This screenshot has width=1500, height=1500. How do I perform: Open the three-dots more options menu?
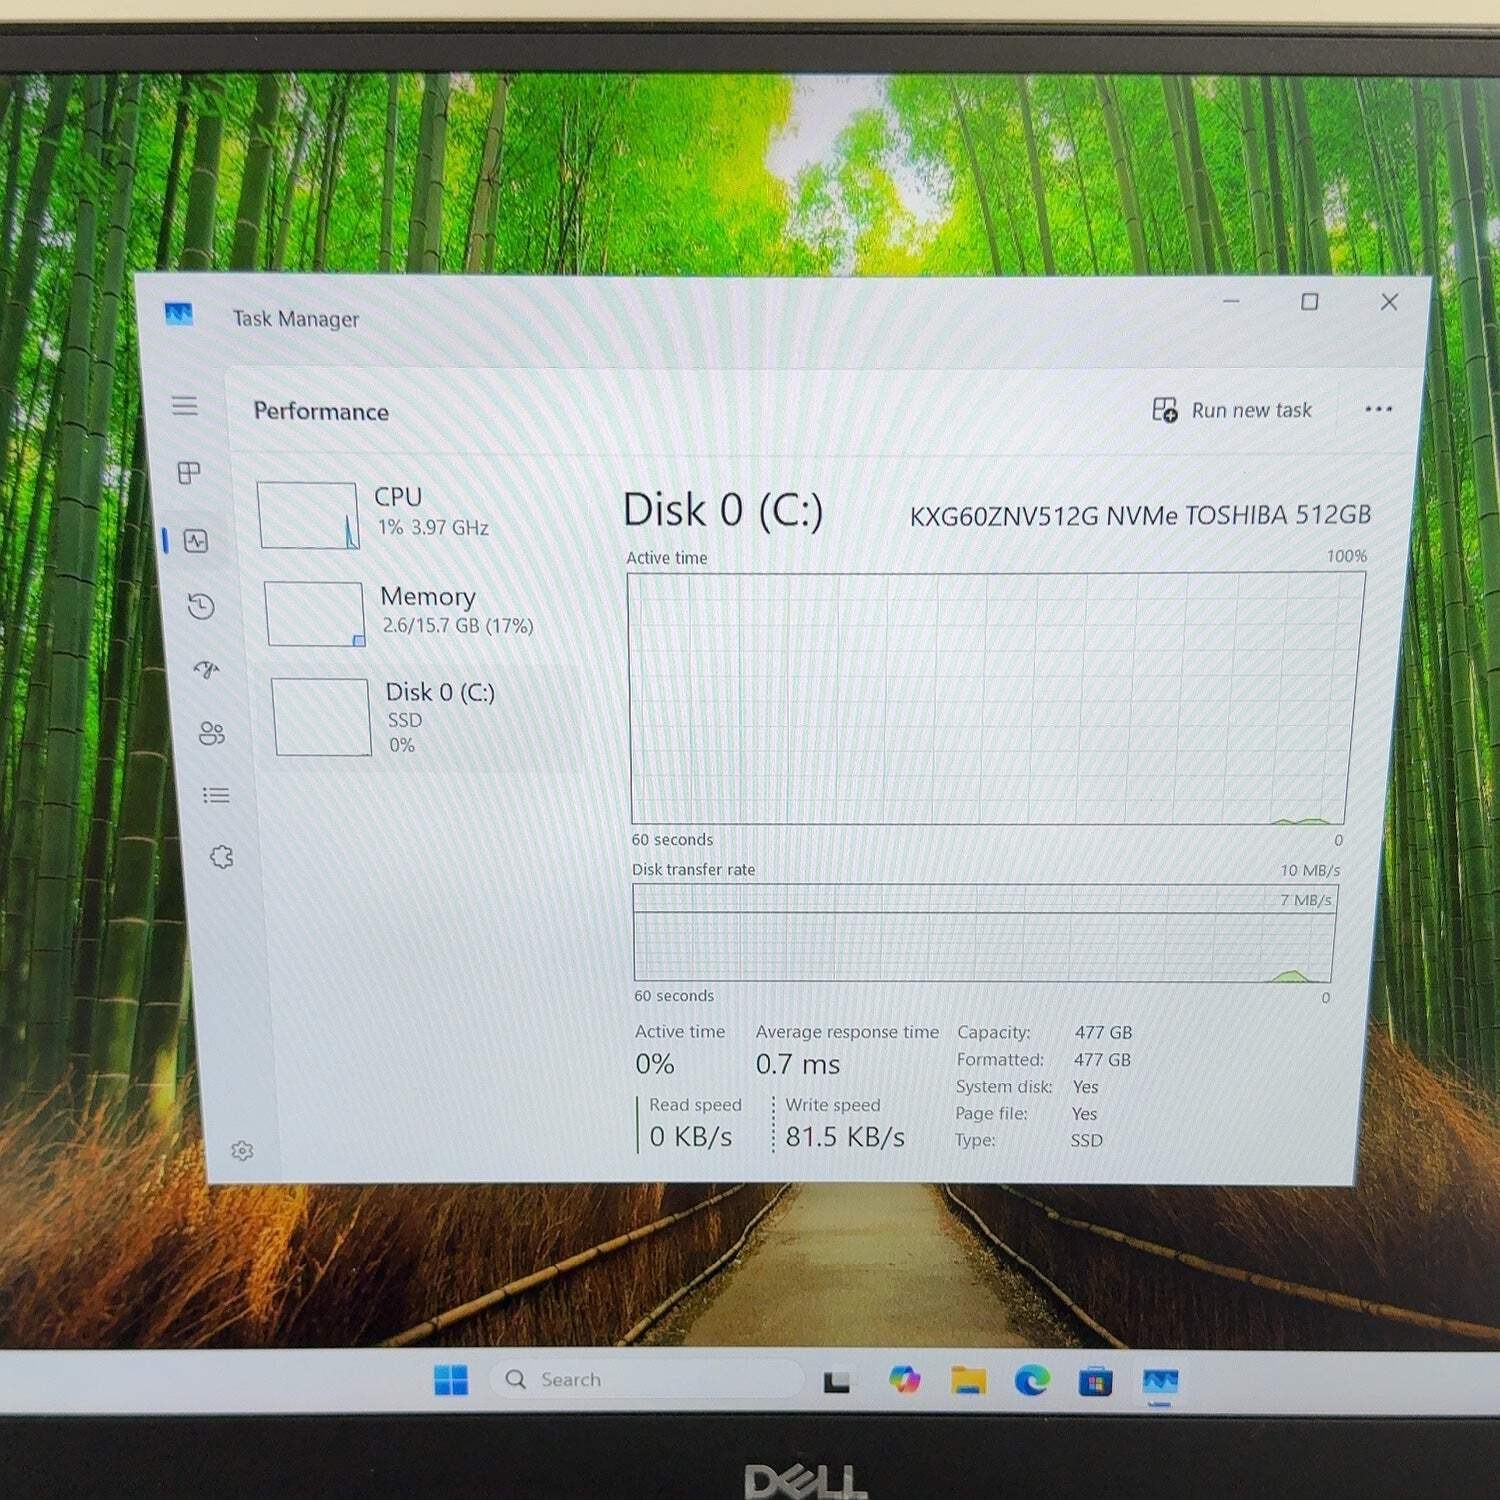pyautogui.click(x=1378, y=409)
